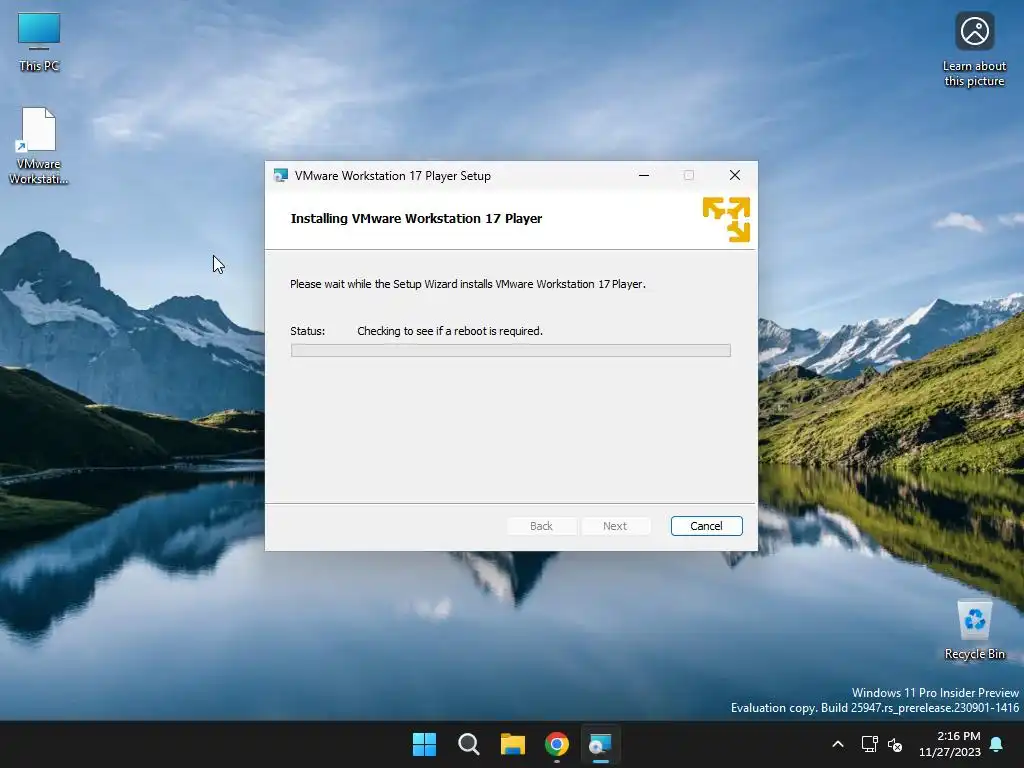Click the disabled Back button
Screen dimensions: 1024x768
click(541, 526)
